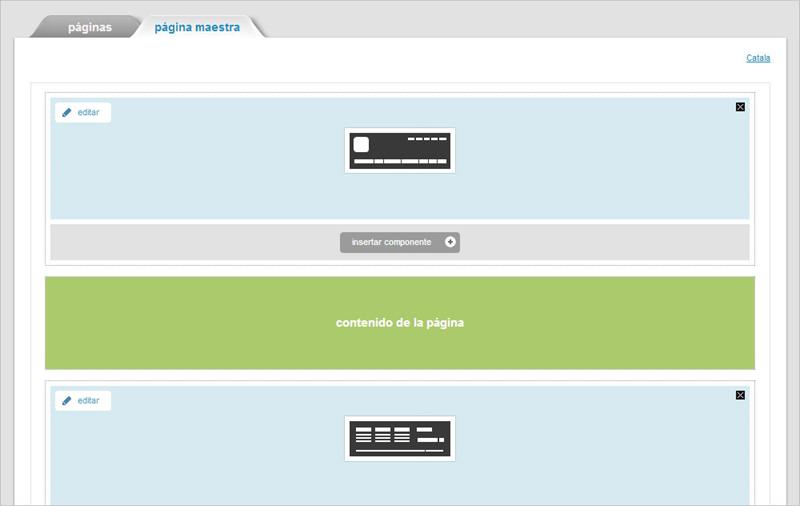Remove the footer component with its X icon

(740, 395)
